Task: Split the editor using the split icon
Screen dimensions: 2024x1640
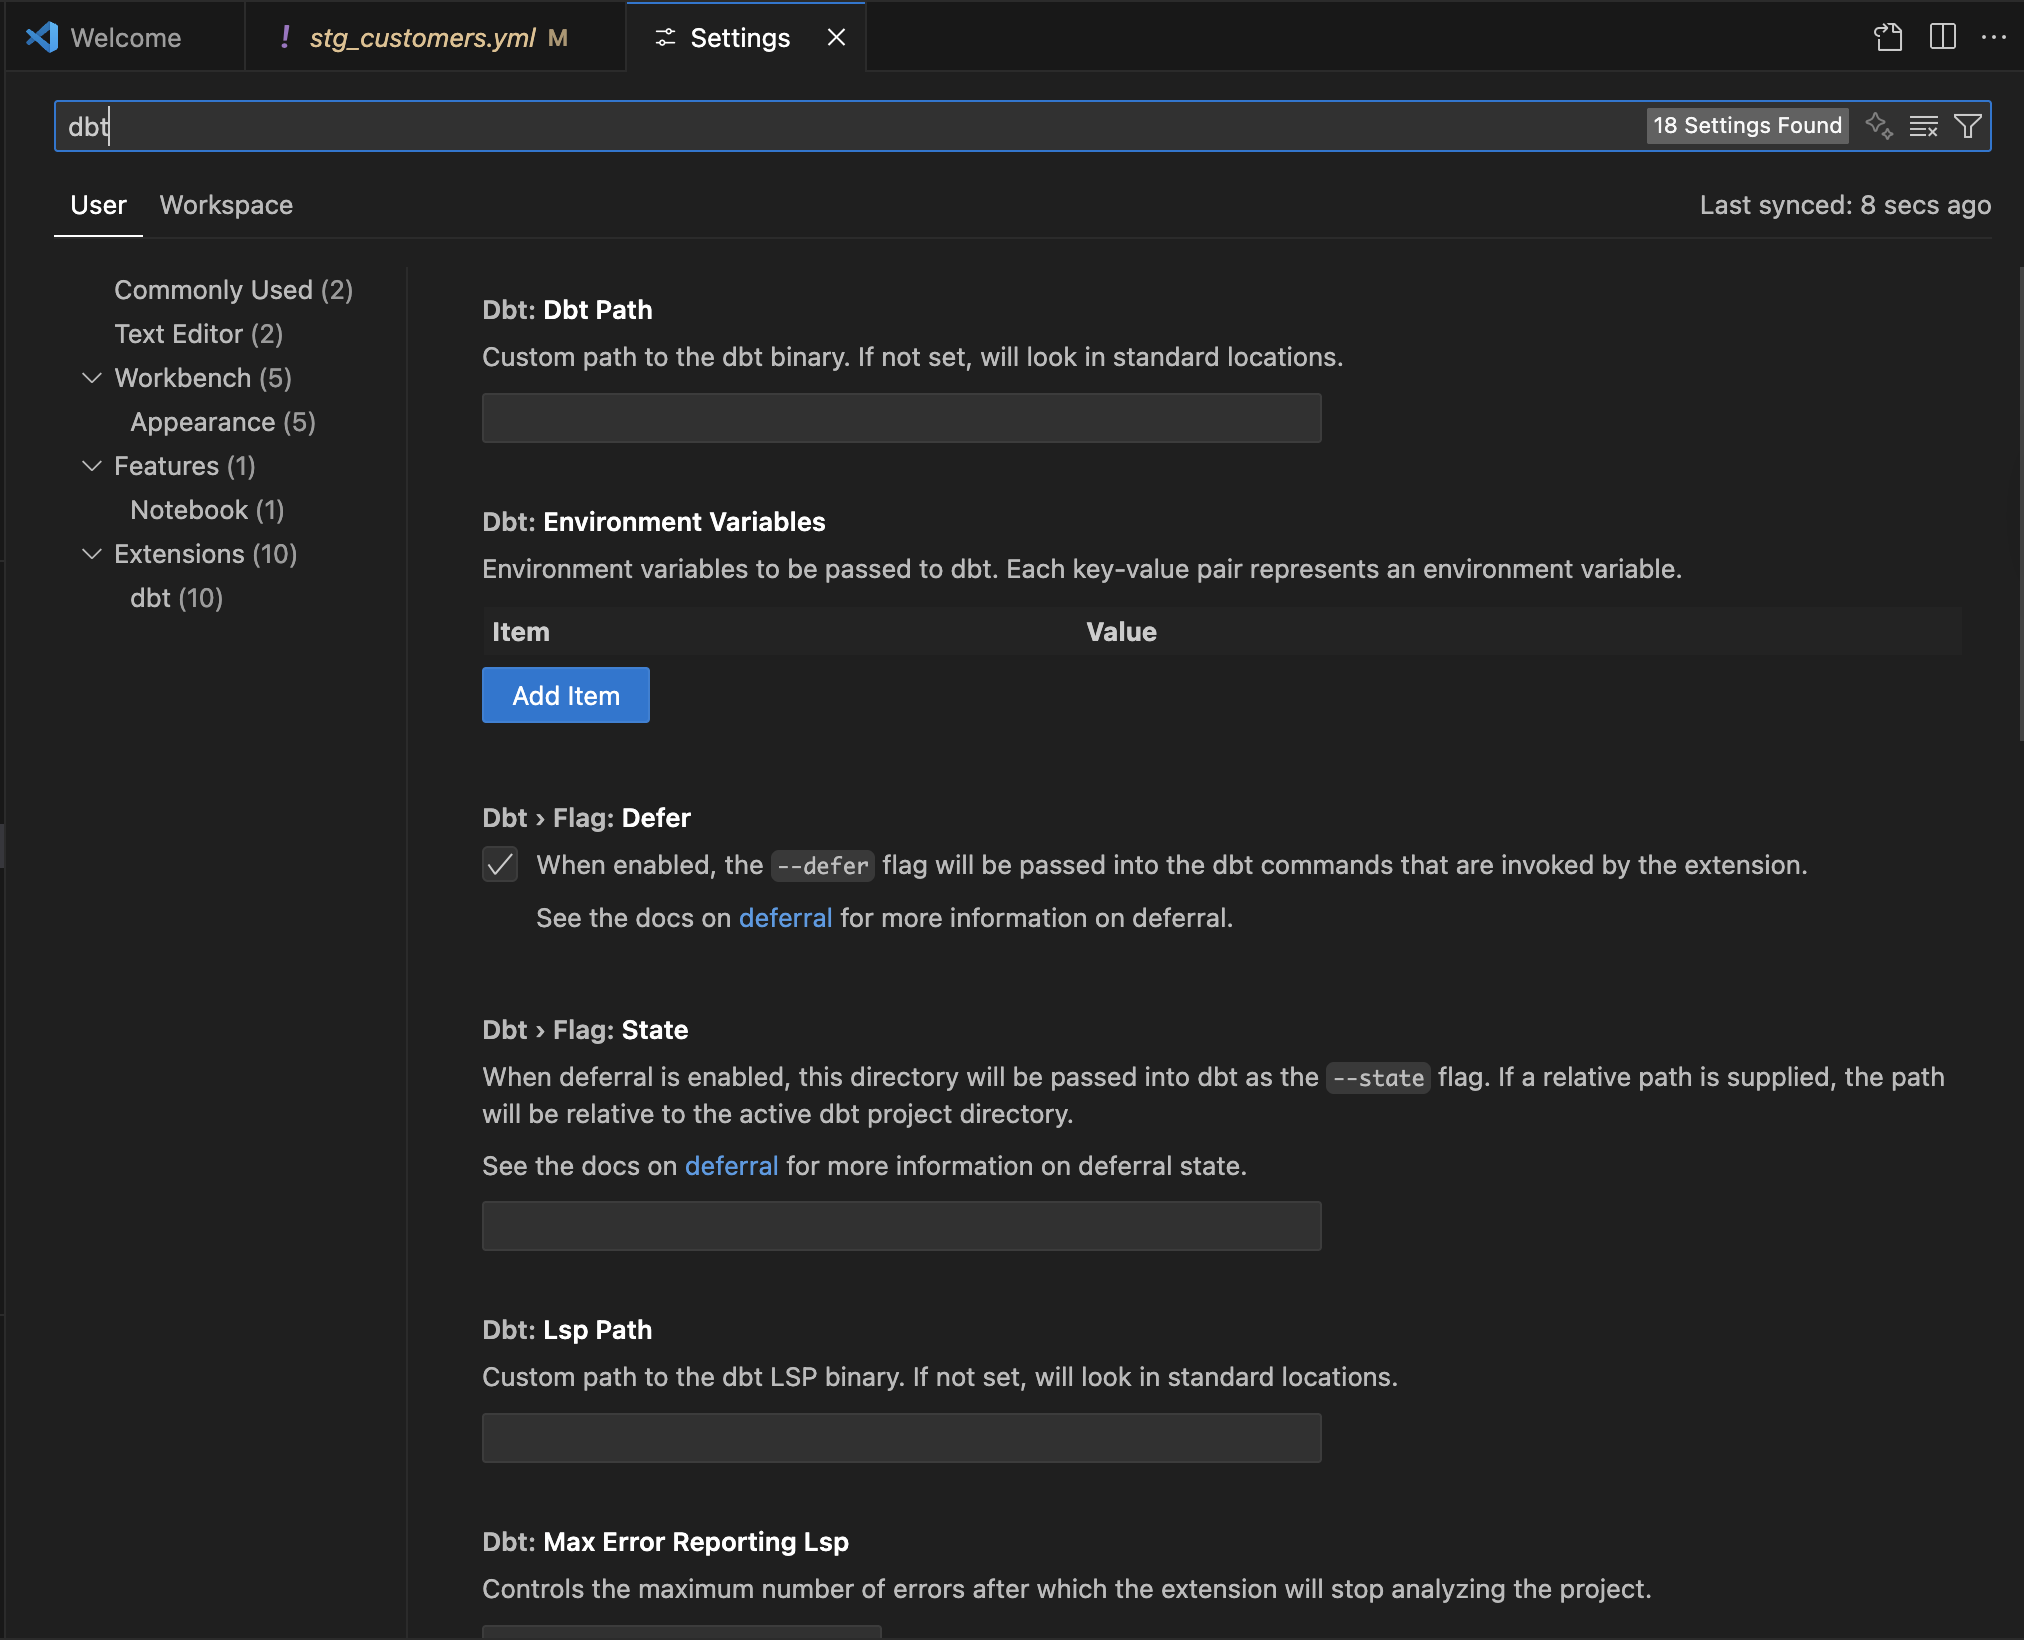Action: (x=1943, y=37)
